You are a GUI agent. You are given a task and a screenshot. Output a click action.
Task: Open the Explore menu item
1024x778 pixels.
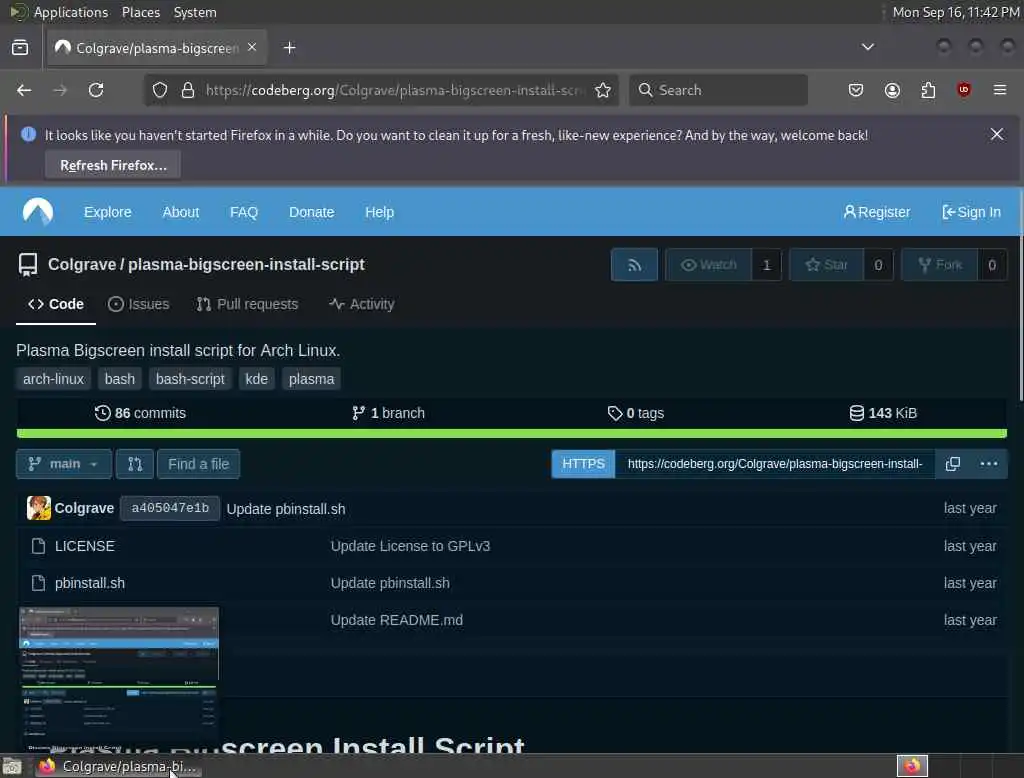pyautogui.click(x=108, y=212)
